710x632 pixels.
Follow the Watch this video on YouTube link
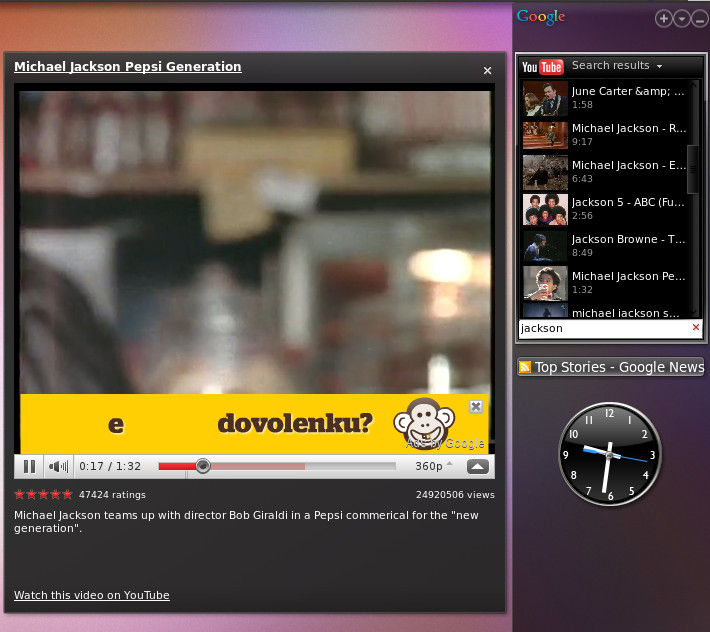(x=92, y=595)
